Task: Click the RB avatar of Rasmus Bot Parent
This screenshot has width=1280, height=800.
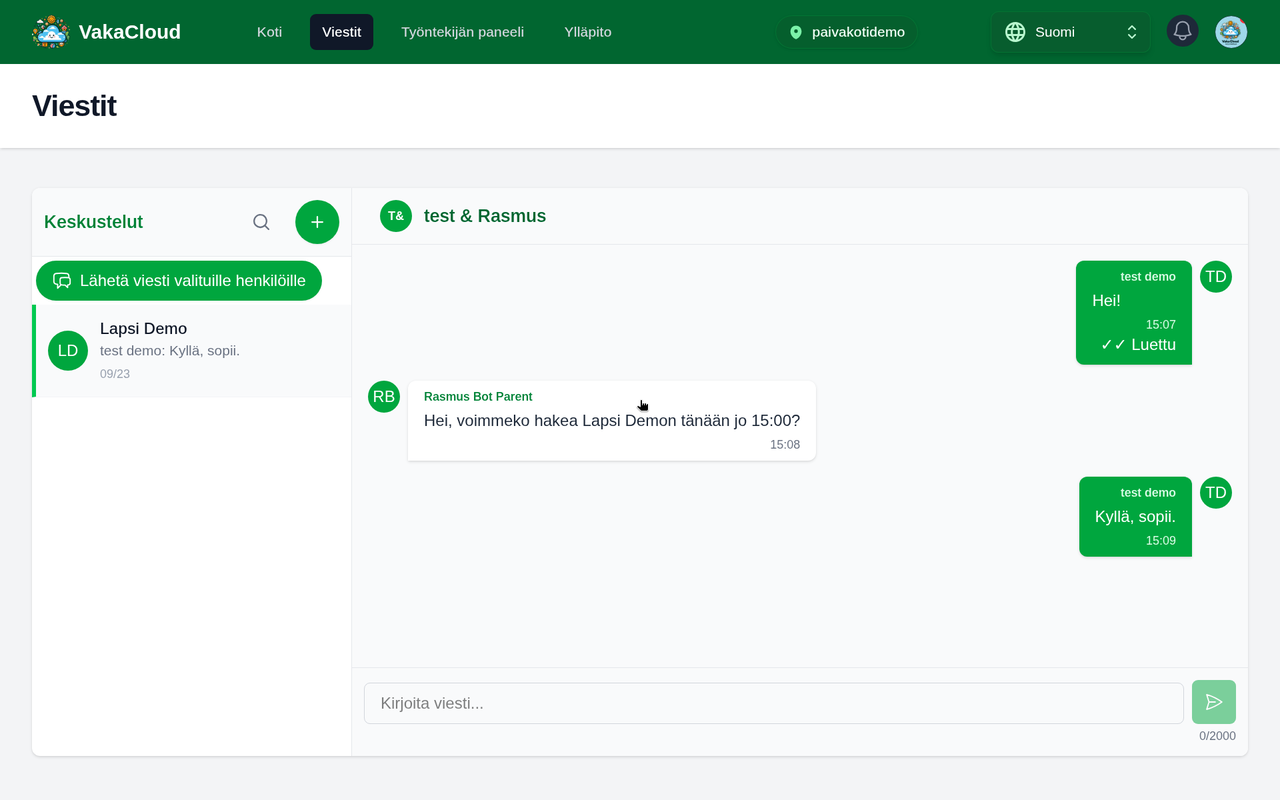Action: (384, 396)
